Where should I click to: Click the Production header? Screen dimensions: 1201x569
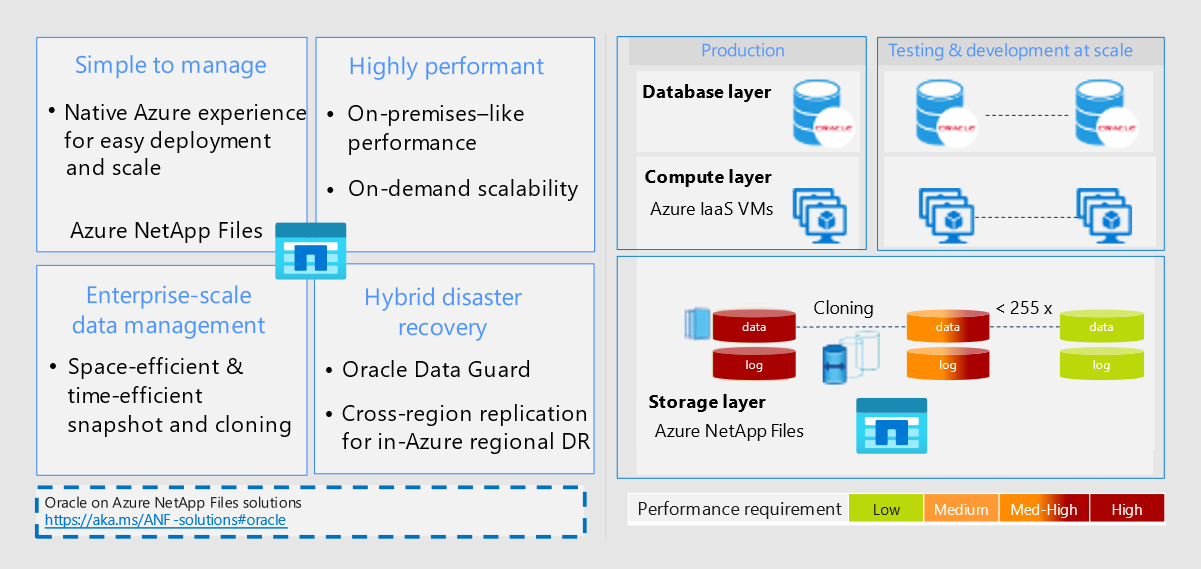click(742, 50)
